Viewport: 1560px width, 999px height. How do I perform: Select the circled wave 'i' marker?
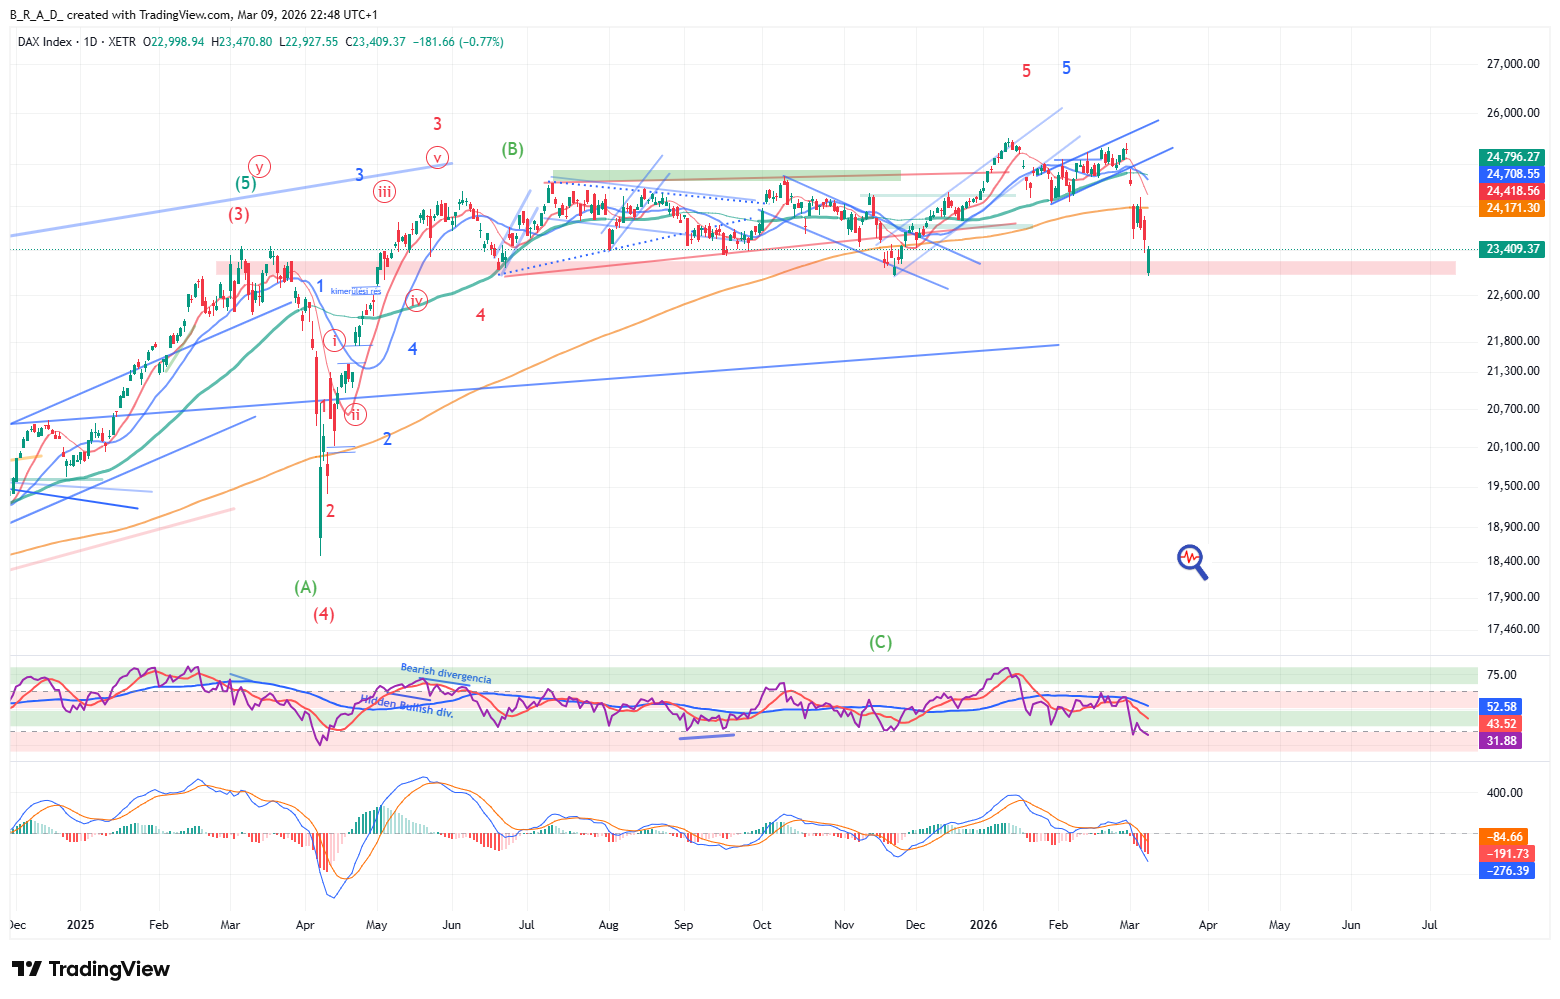tap(335, 340)
